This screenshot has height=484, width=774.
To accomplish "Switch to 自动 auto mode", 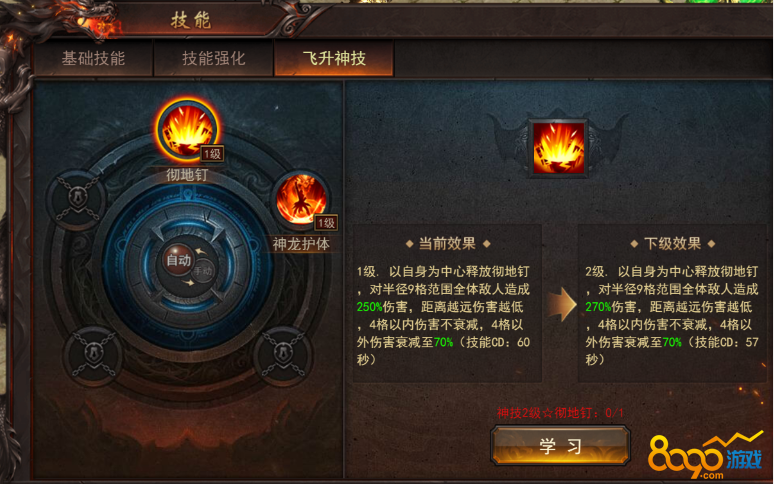I will pos(178,260).
